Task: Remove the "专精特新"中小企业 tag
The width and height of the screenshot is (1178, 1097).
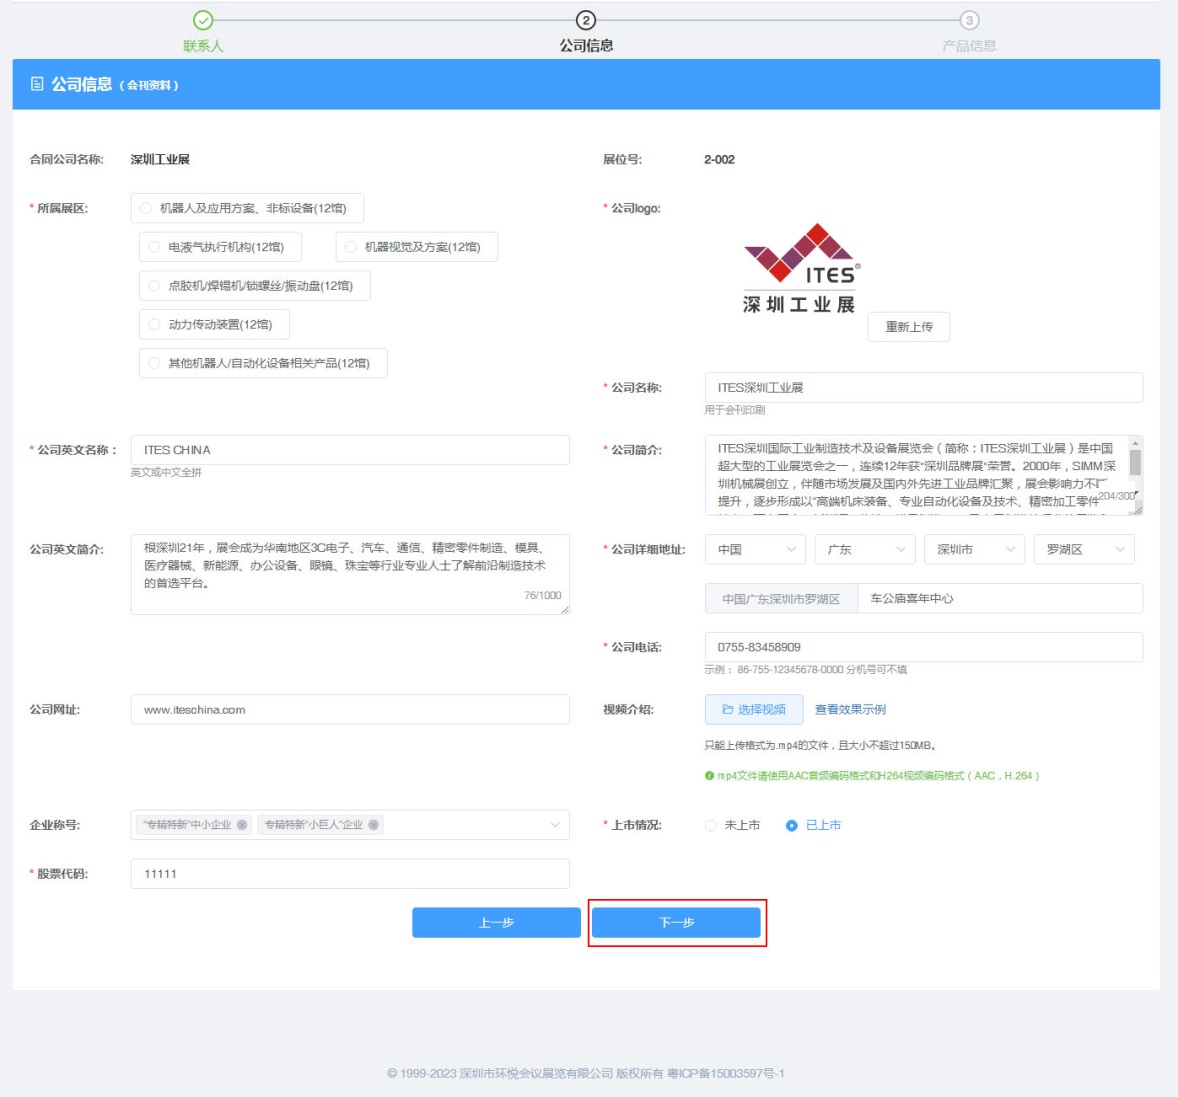Action: pos(242,825)
